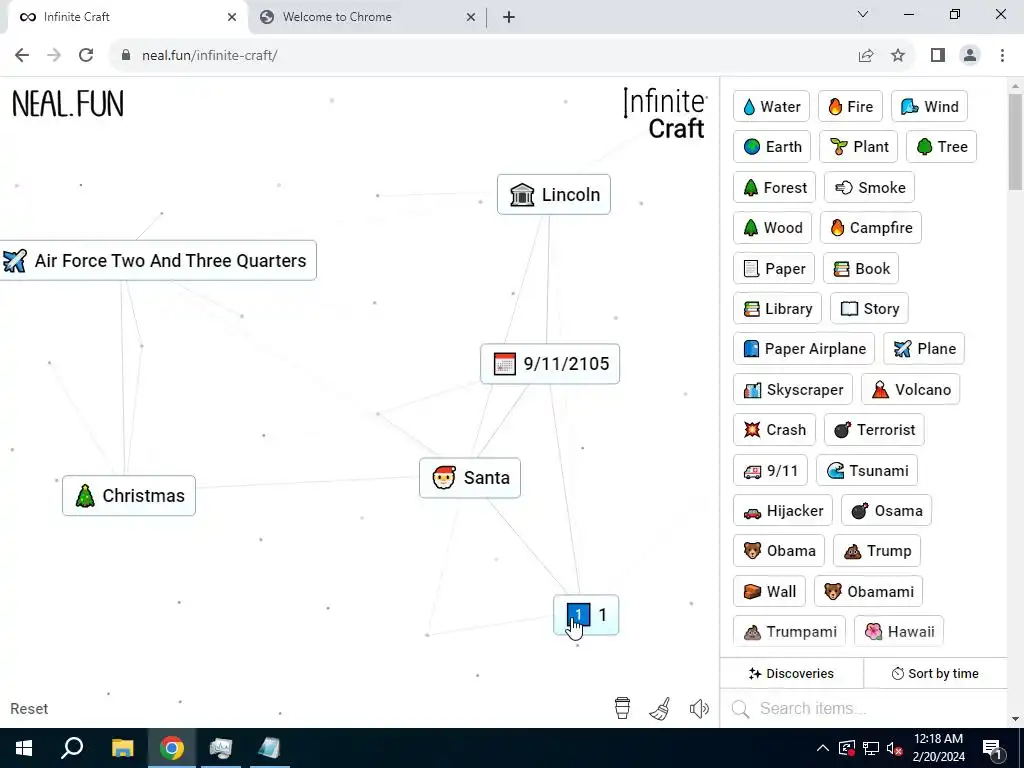Bookmark this page with the star
Viewport: 1024px width, 768px height.
click(898, 55)
